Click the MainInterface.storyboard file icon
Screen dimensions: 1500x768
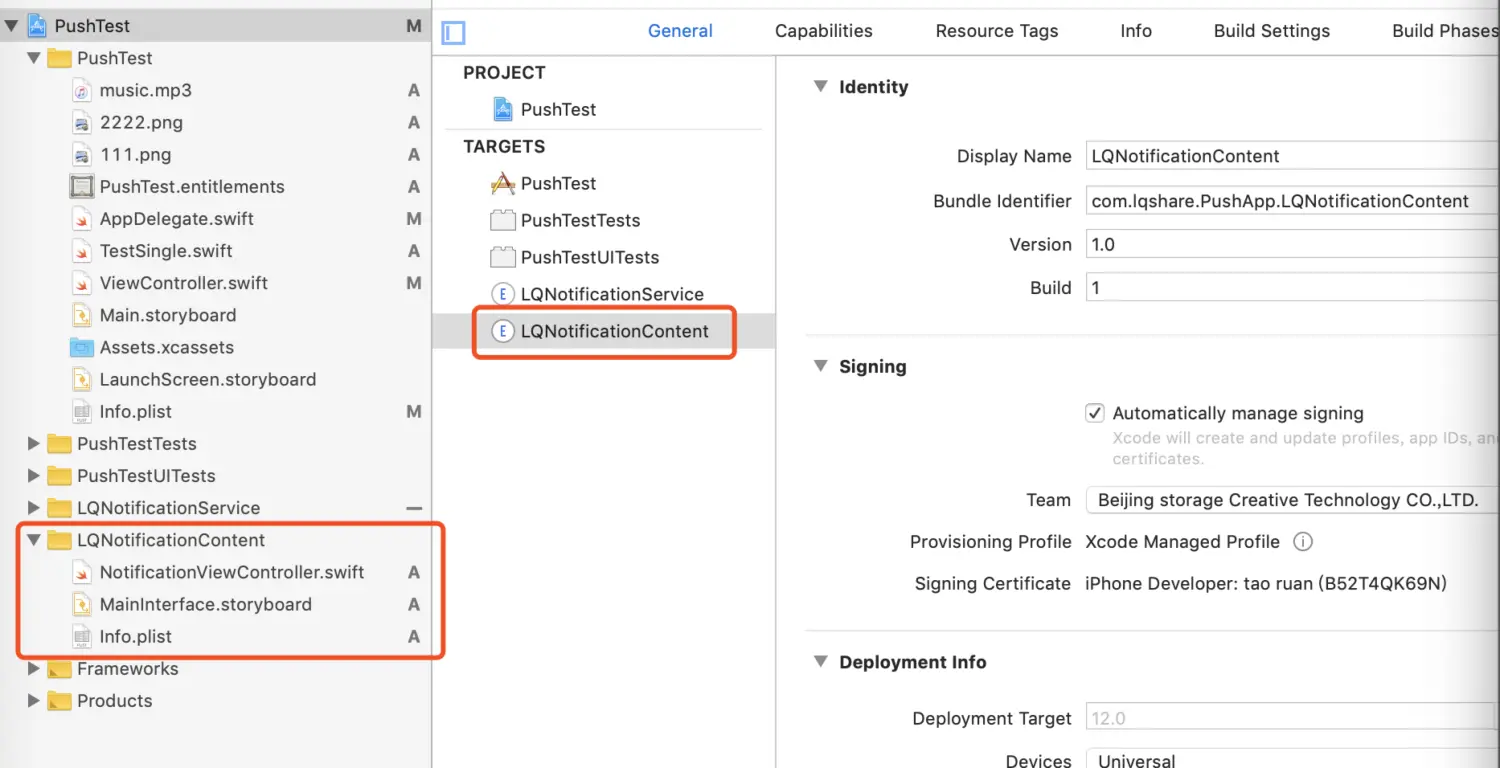click(x=82, y=604)
